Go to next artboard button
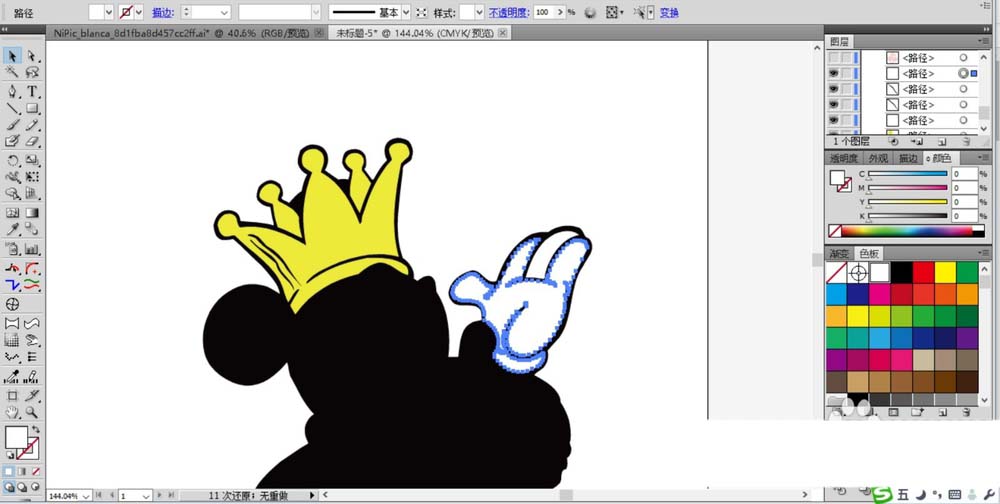Screen dimensions: 1000x504 (159, 495)
